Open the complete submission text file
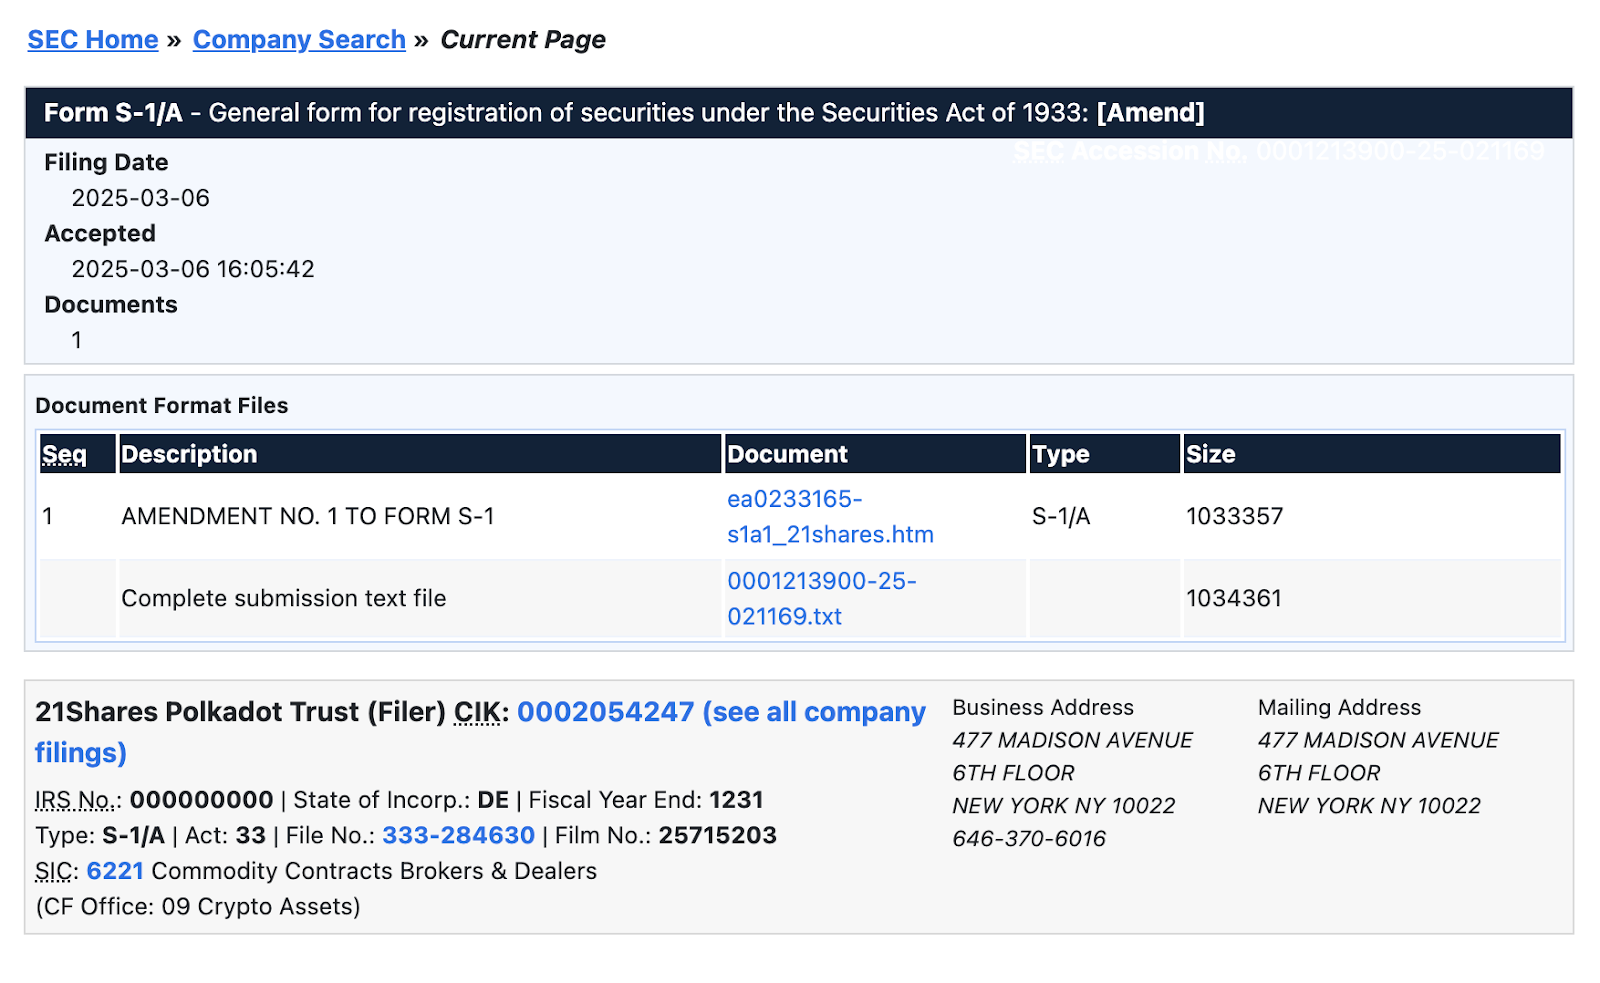 [822, 598]
